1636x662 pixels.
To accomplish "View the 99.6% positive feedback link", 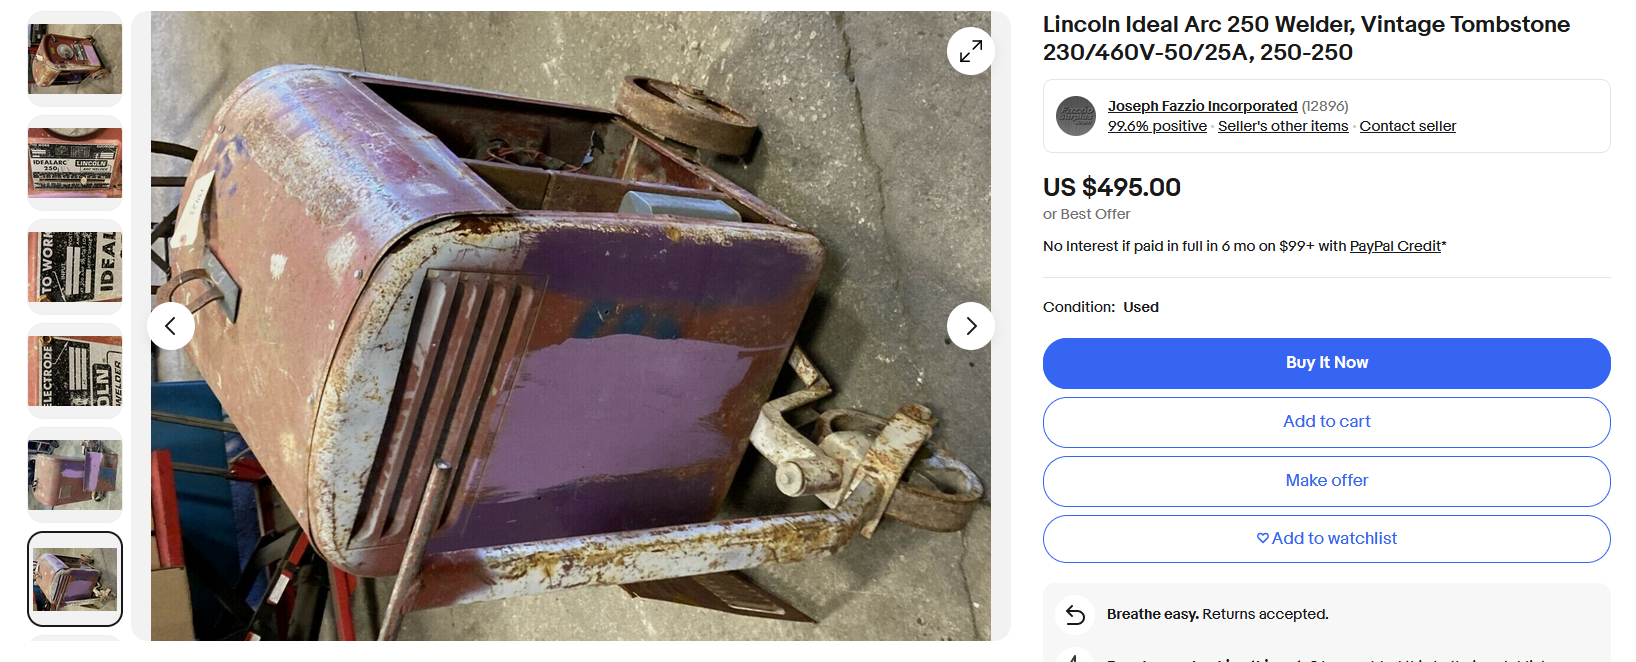I will point(1157,126).
